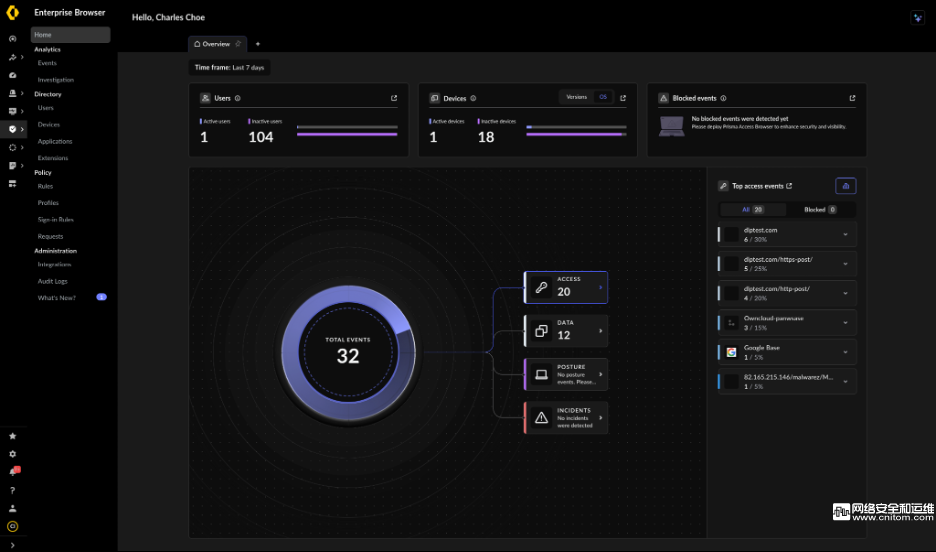Open Users under Directory
Screen dimensions: 936x552
pyautogui.click(x=45, y=107)
